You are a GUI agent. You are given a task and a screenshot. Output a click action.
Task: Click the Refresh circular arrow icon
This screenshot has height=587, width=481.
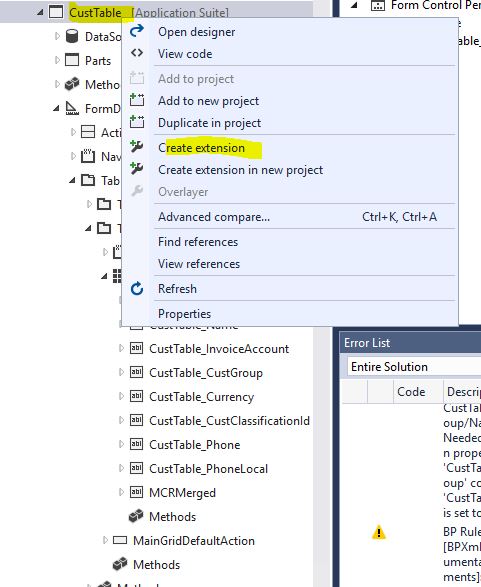tap(137, 289)
